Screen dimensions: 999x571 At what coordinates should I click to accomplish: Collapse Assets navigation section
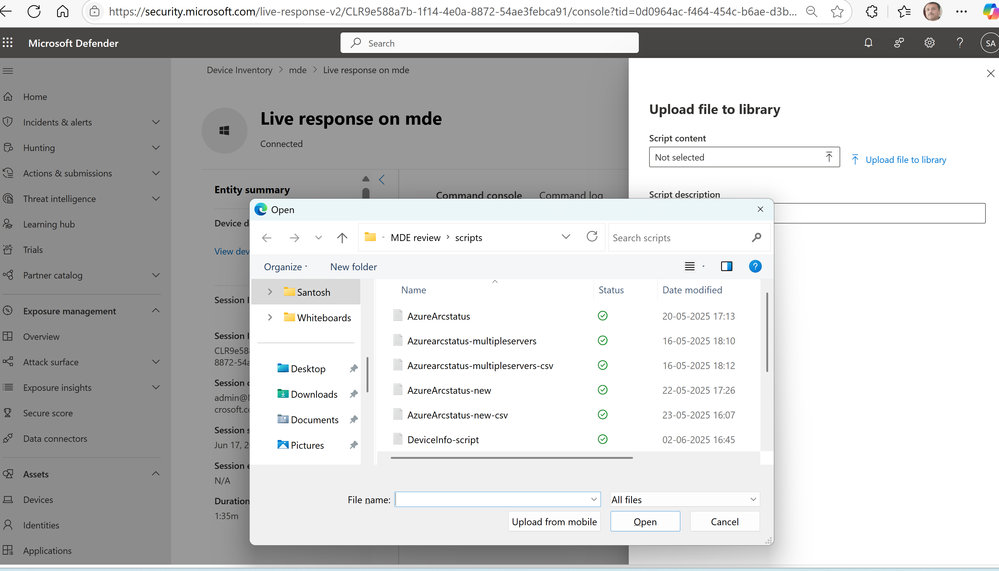155,473
